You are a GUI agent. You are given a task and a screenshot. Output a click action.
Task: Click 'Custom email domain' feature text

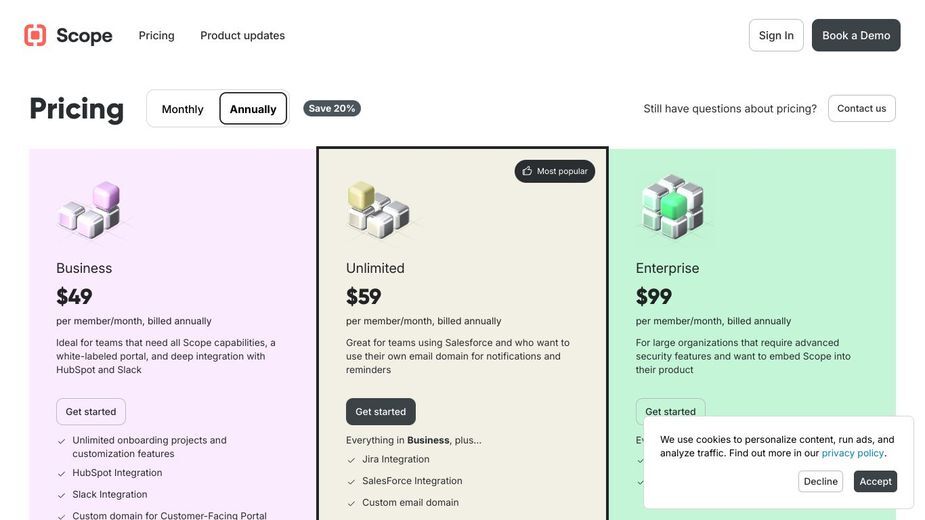(x=411, y=503)
